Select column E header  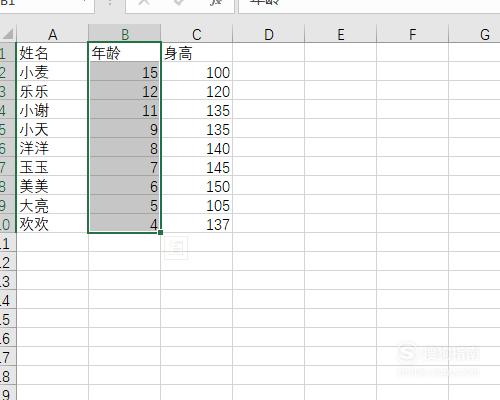pos(341,34)
